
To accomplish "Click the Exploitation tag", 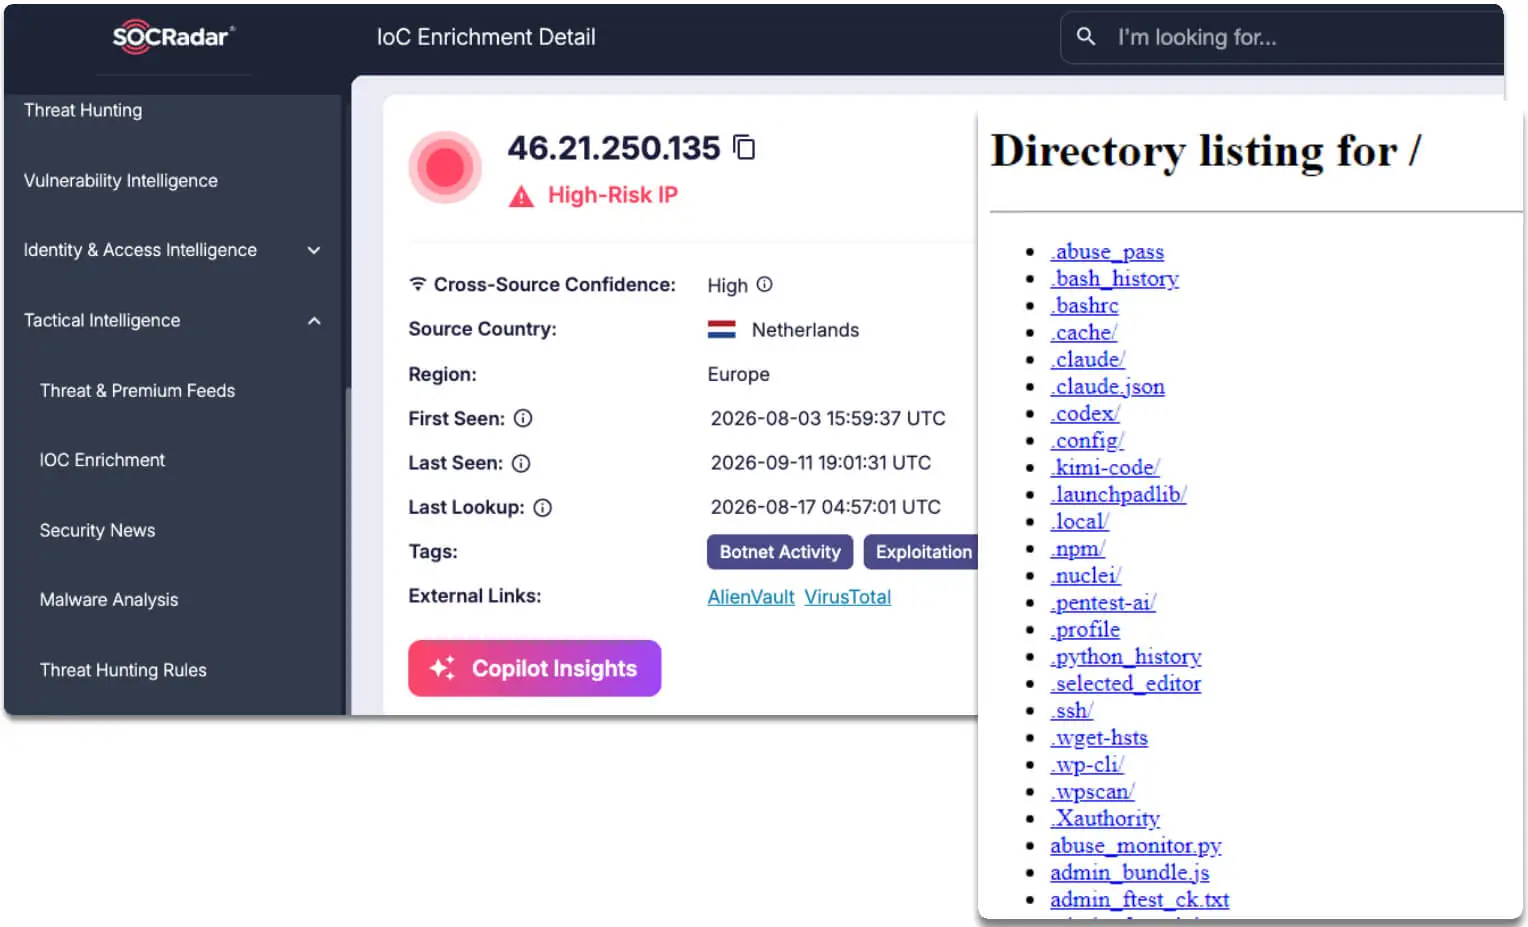I will coord(921,552).
